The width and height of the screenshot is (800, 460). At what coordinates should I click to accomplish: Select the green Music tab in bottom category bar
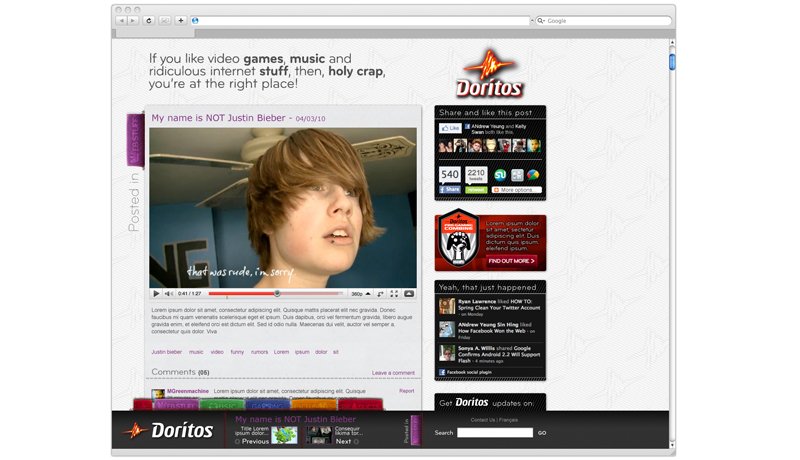(222, 405)
